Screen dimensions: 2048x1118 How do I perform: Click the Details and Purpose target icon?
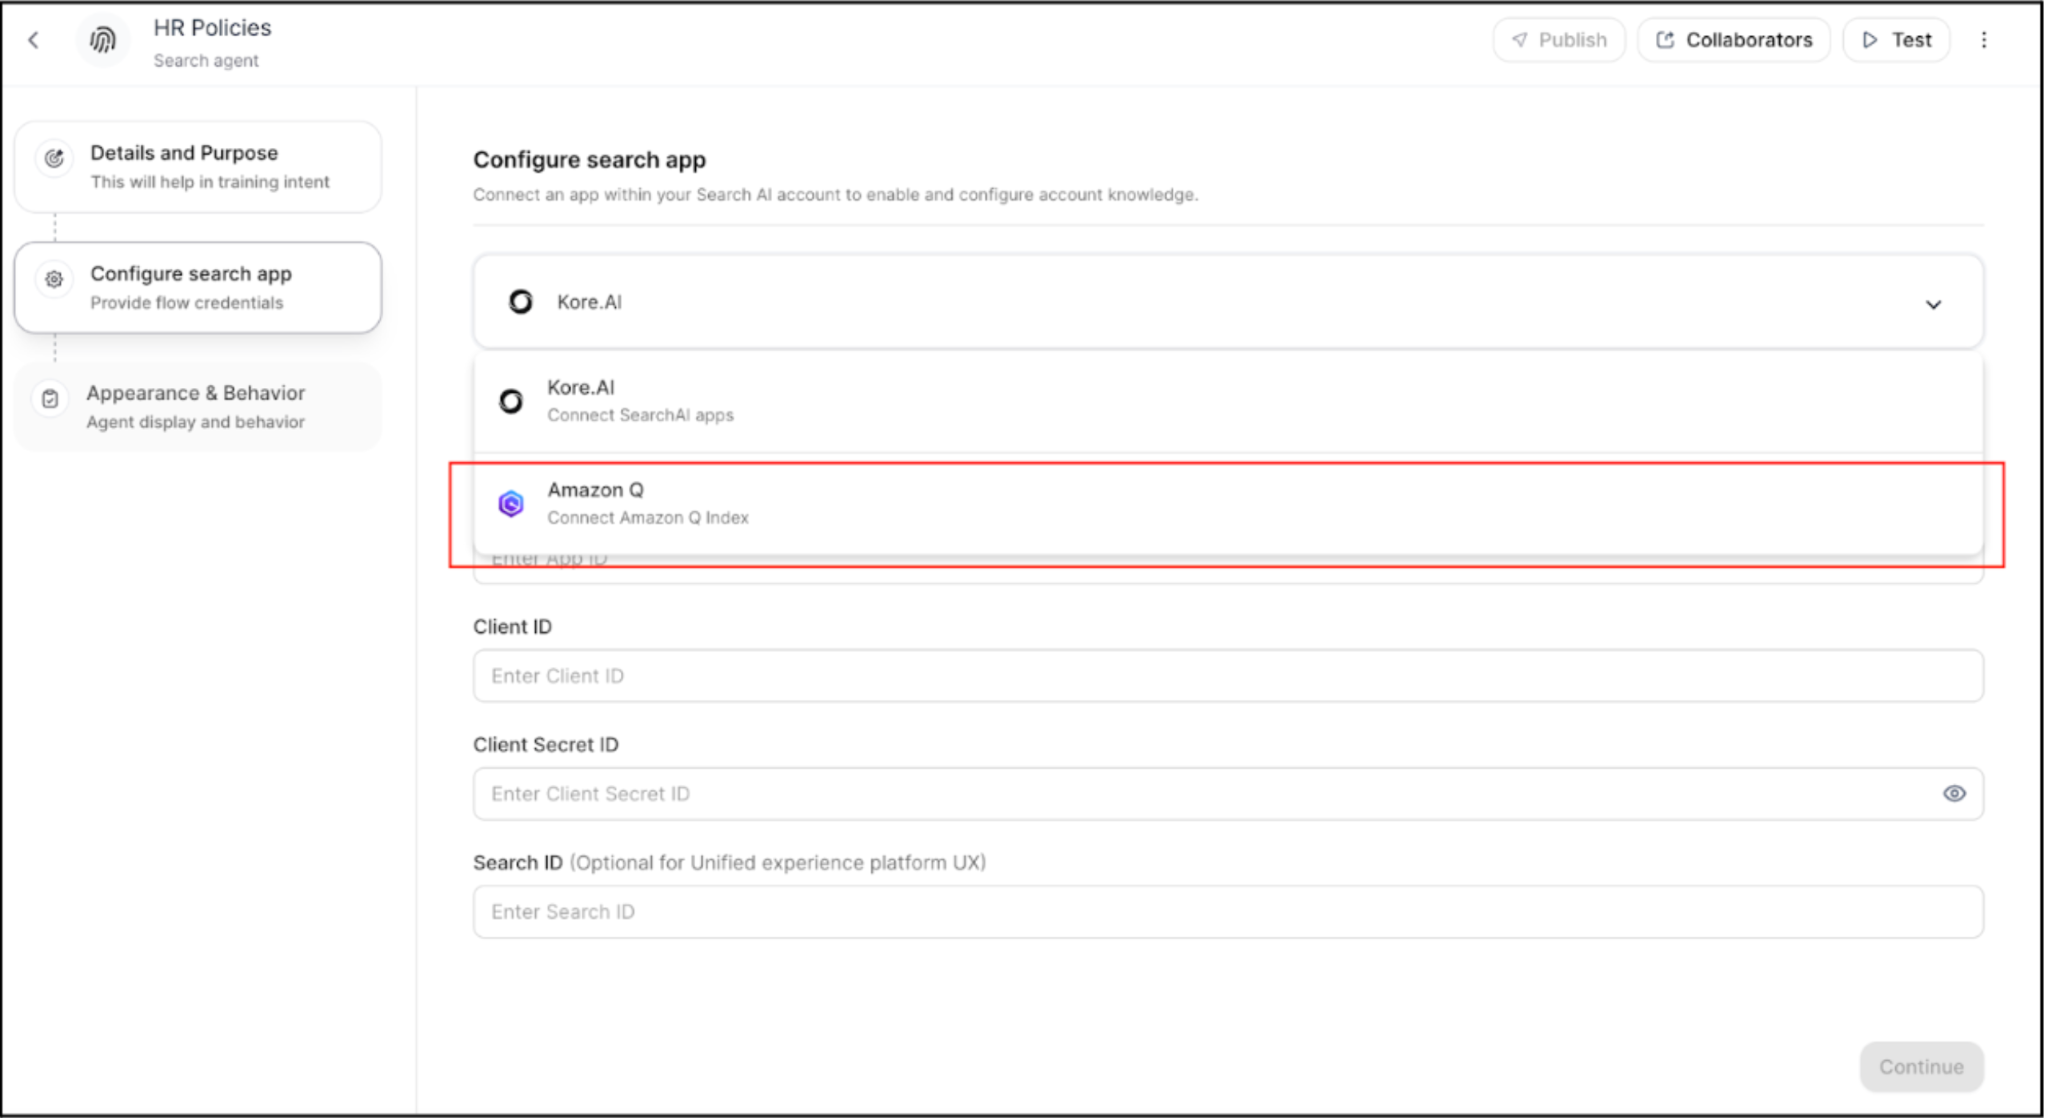pos(54,158)
